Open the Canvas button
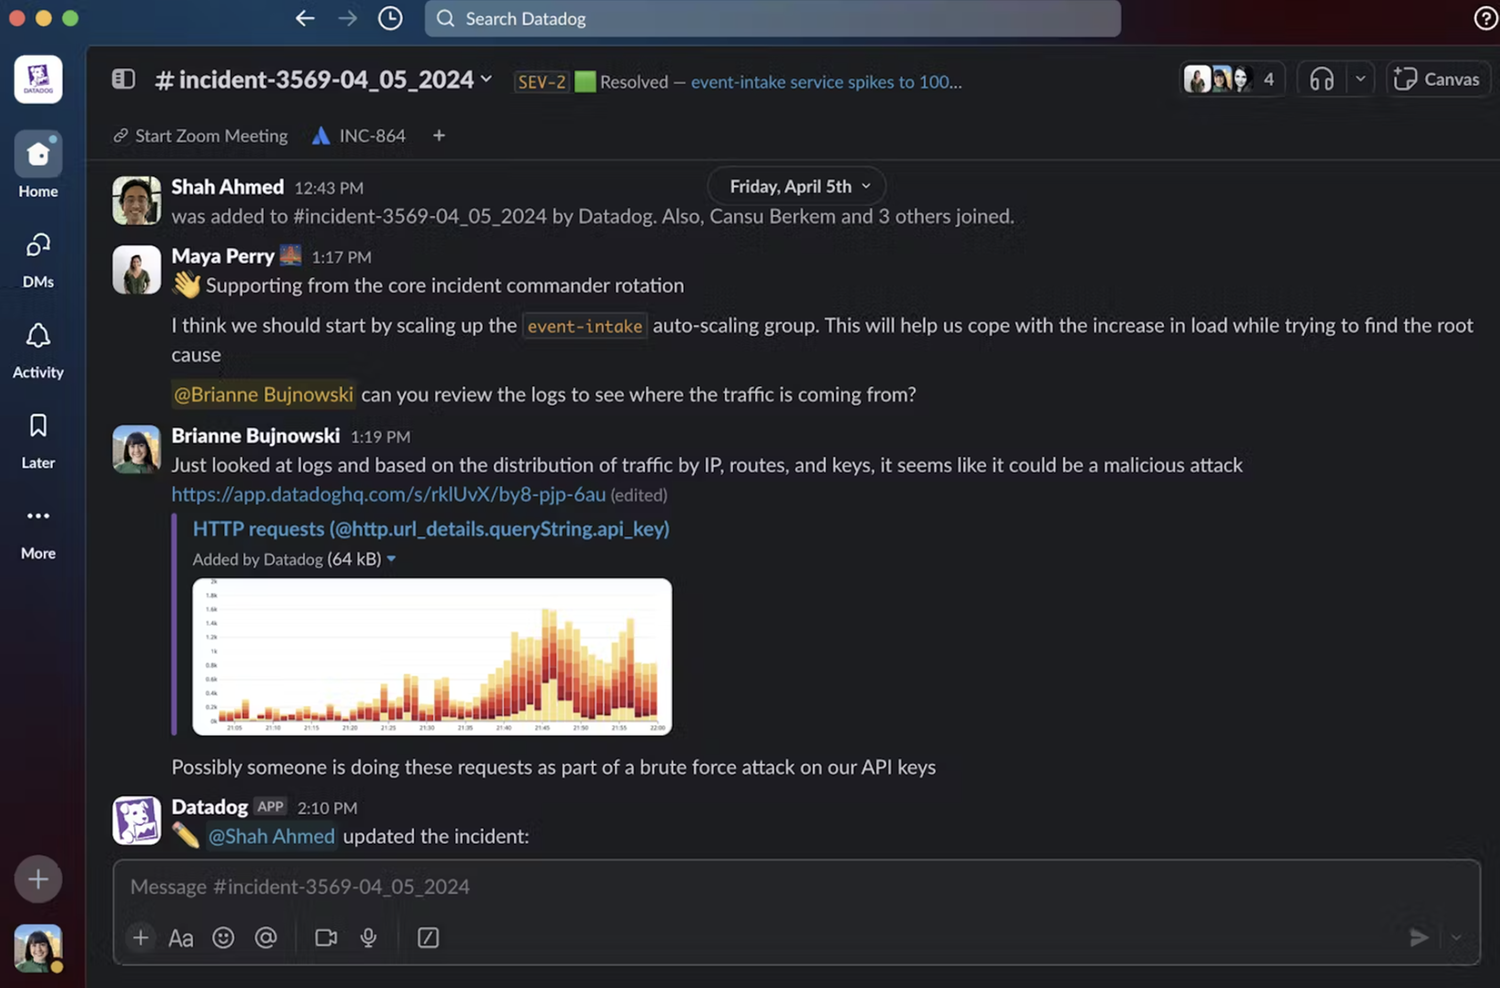This screenshot has width=1500, height=988. (x=1437, y=79)
